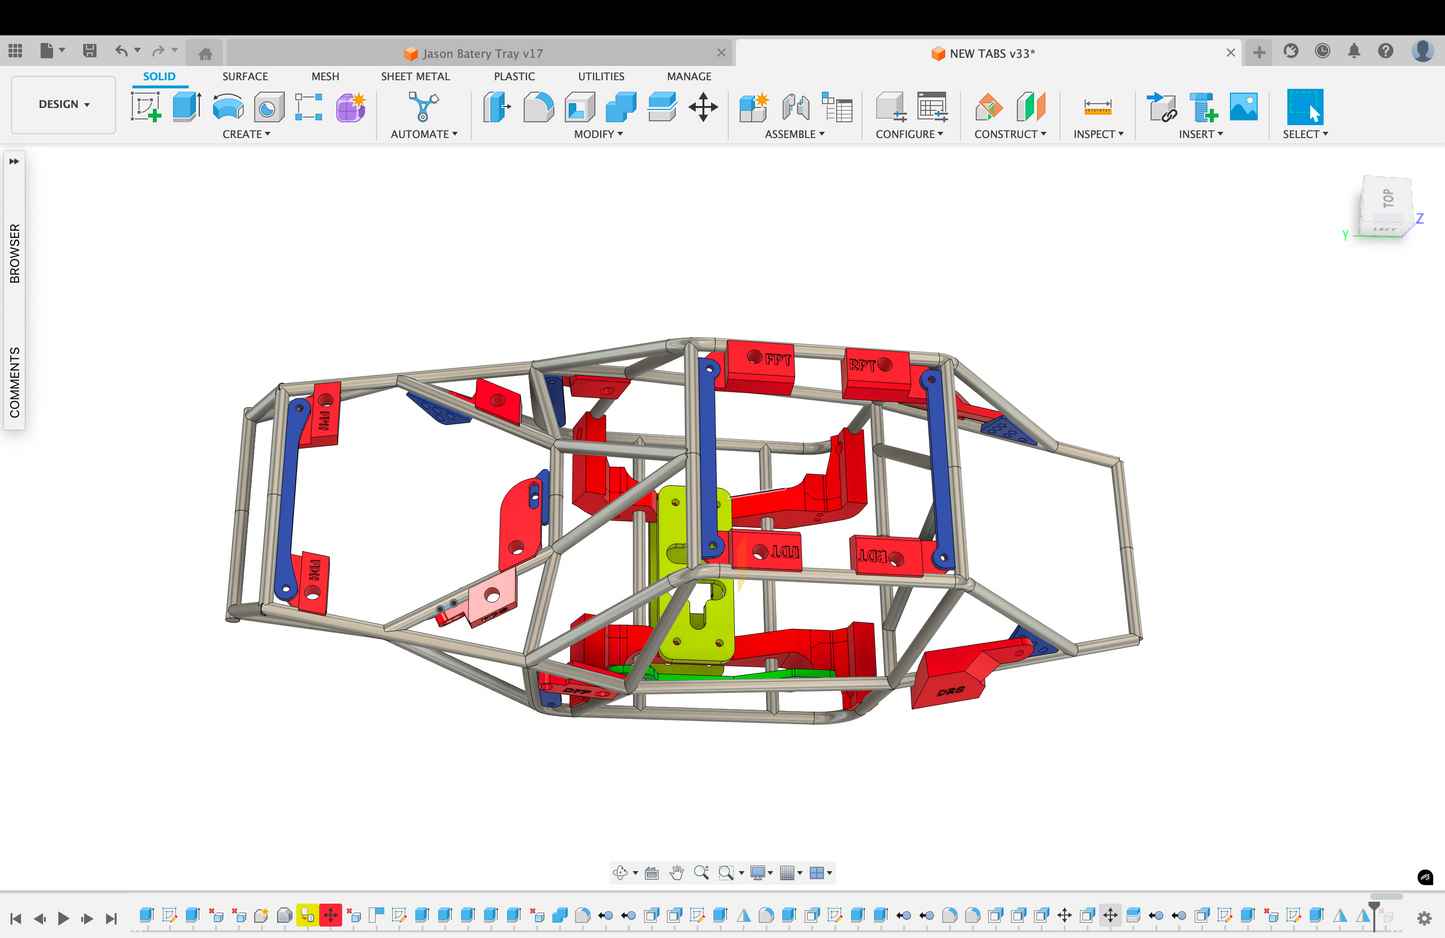Image resolution: width=1445 pixels, height=938 pixels.
Task: Click the Move/Copy arrows icon
Action: click(x=703, y=107)
